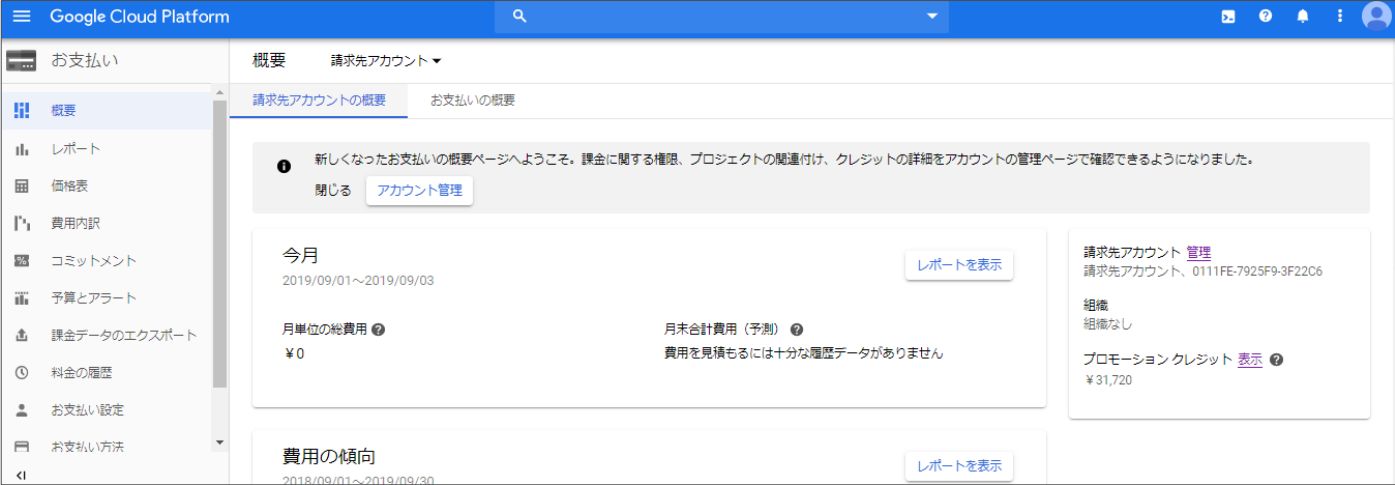Click the 組織なし text

tap(1108, 324)
